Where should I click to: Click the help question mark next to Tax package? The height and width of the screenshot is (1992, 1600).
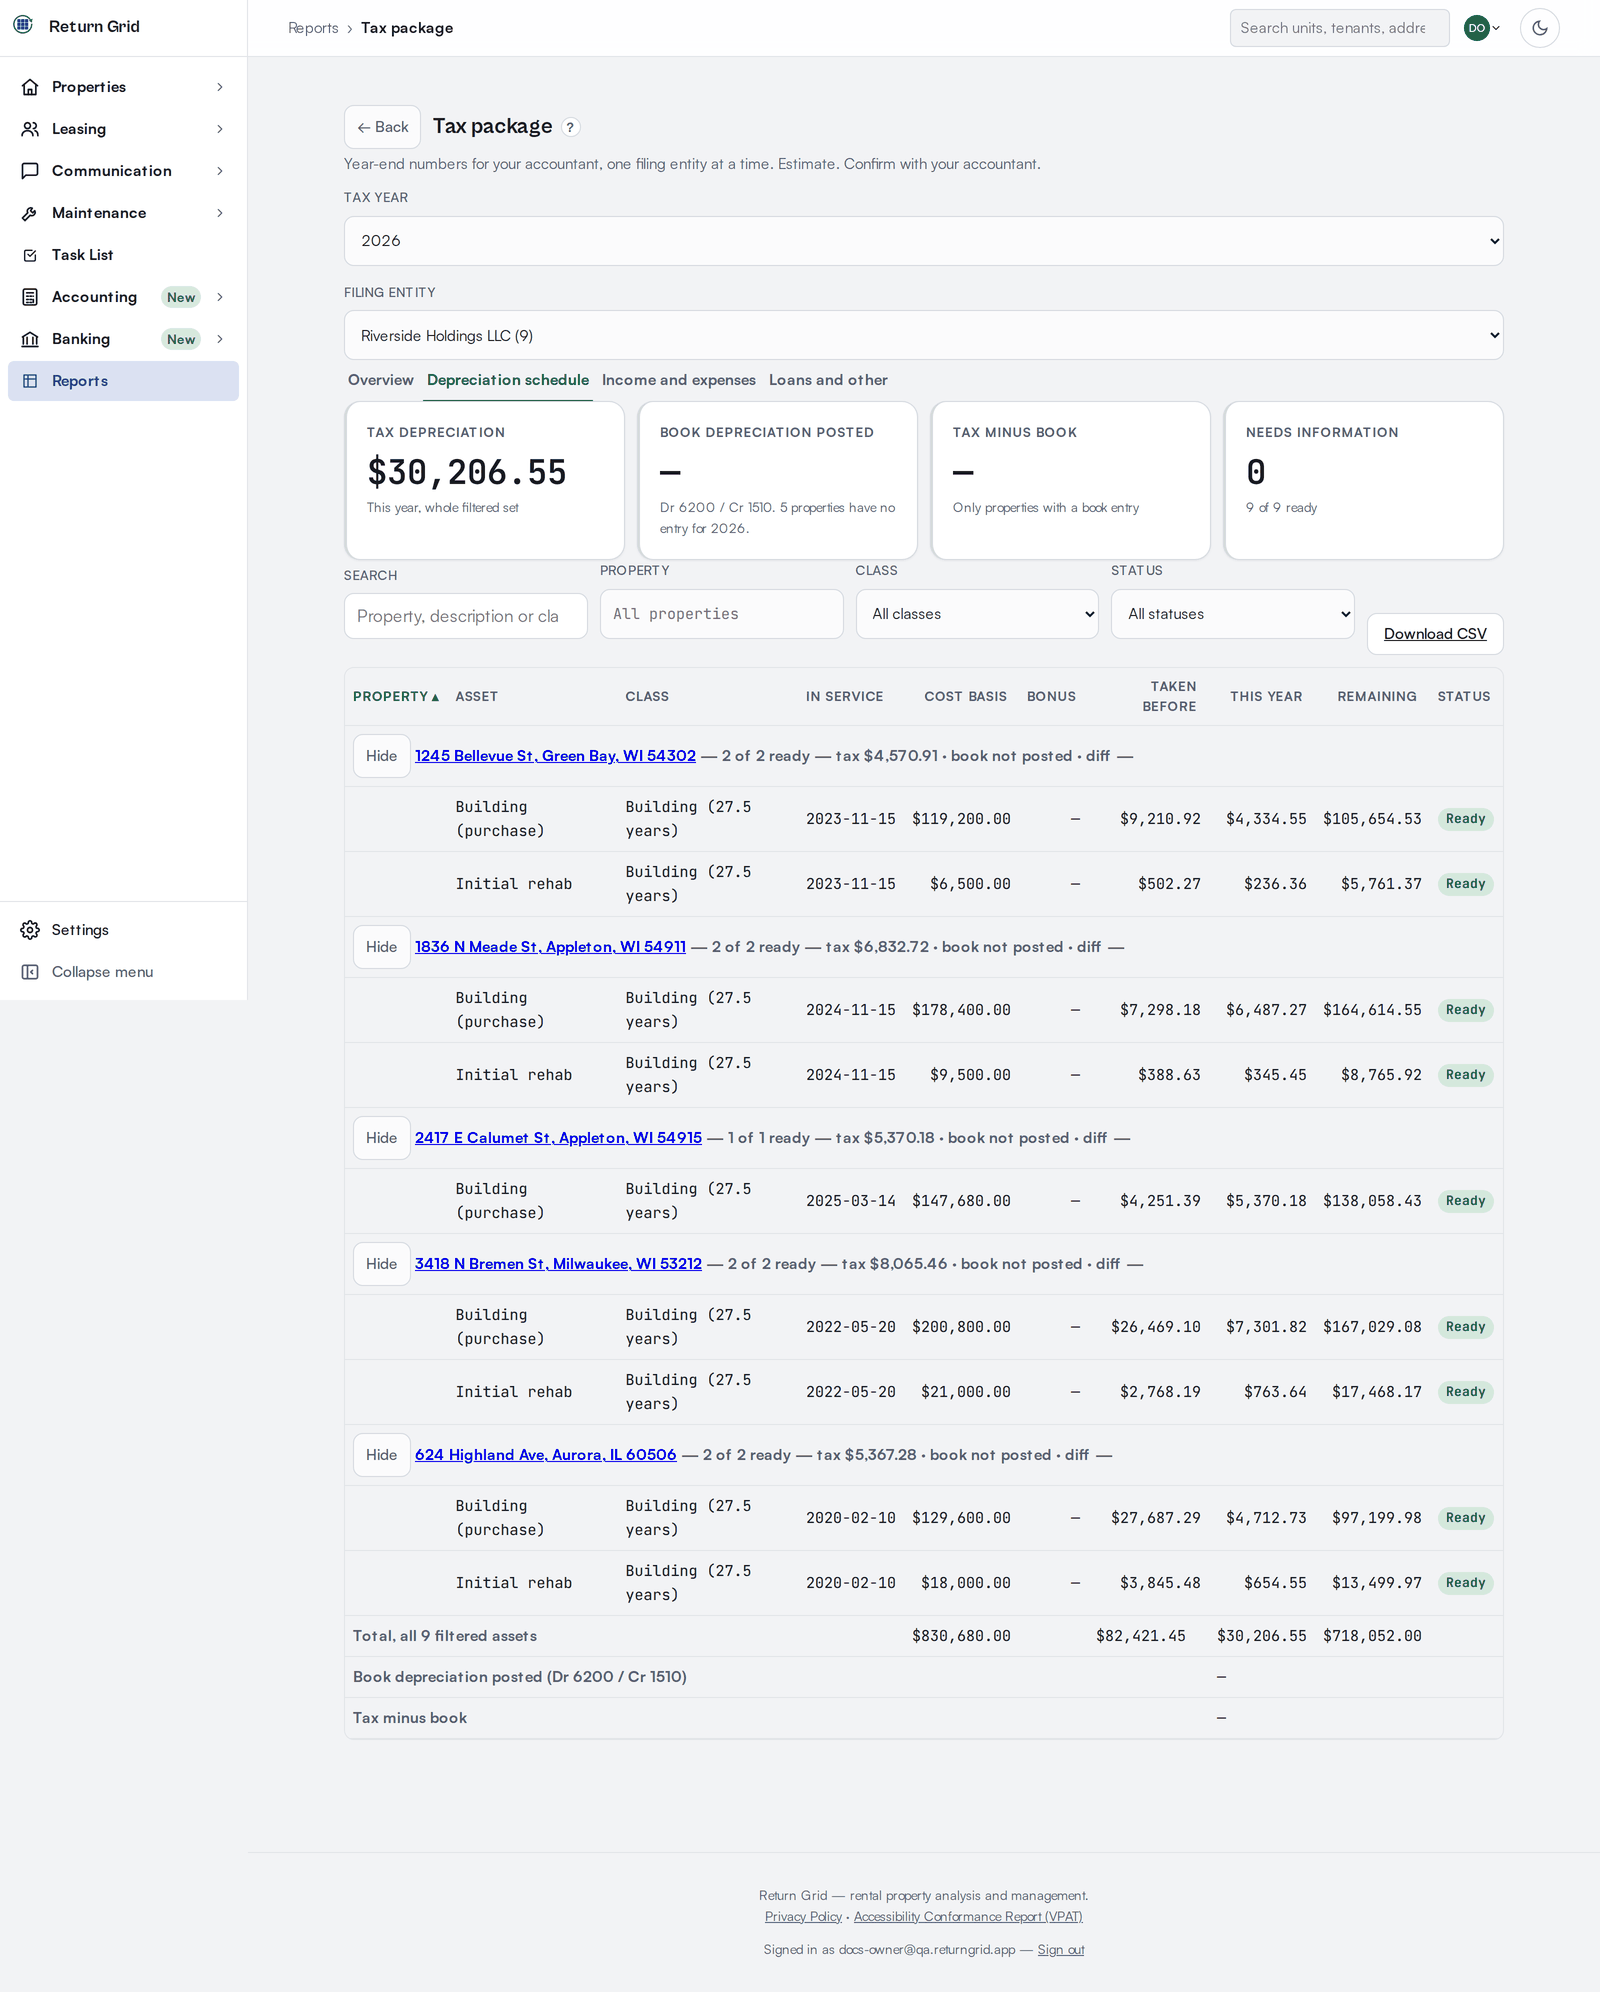[570, 127]
